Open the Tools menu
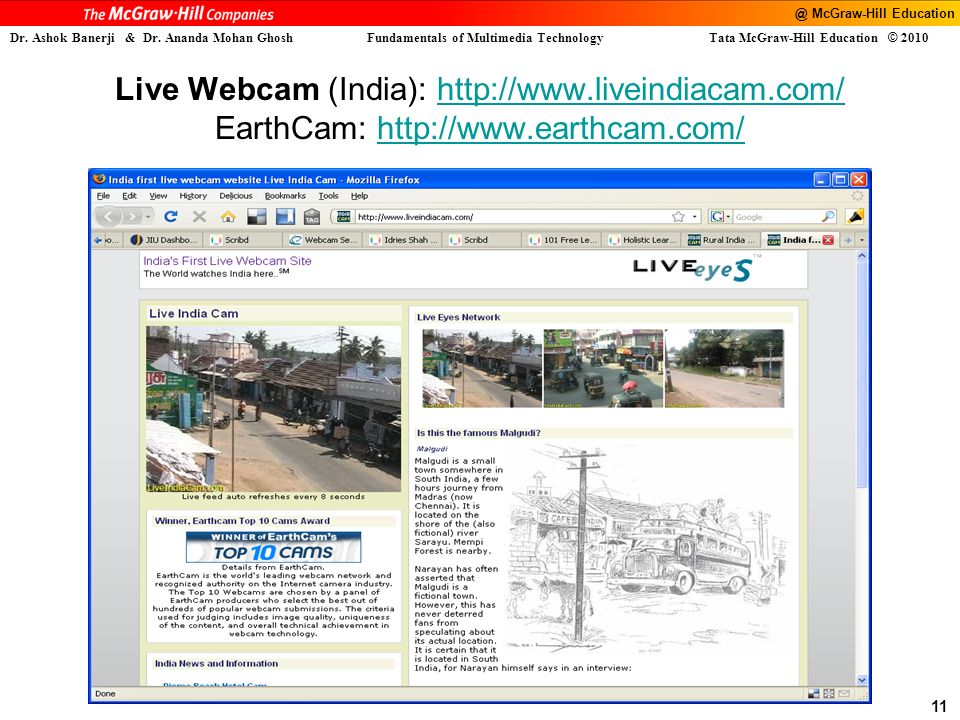The width and height of the screenshot is (960, 720). click(x=328, y=196)
